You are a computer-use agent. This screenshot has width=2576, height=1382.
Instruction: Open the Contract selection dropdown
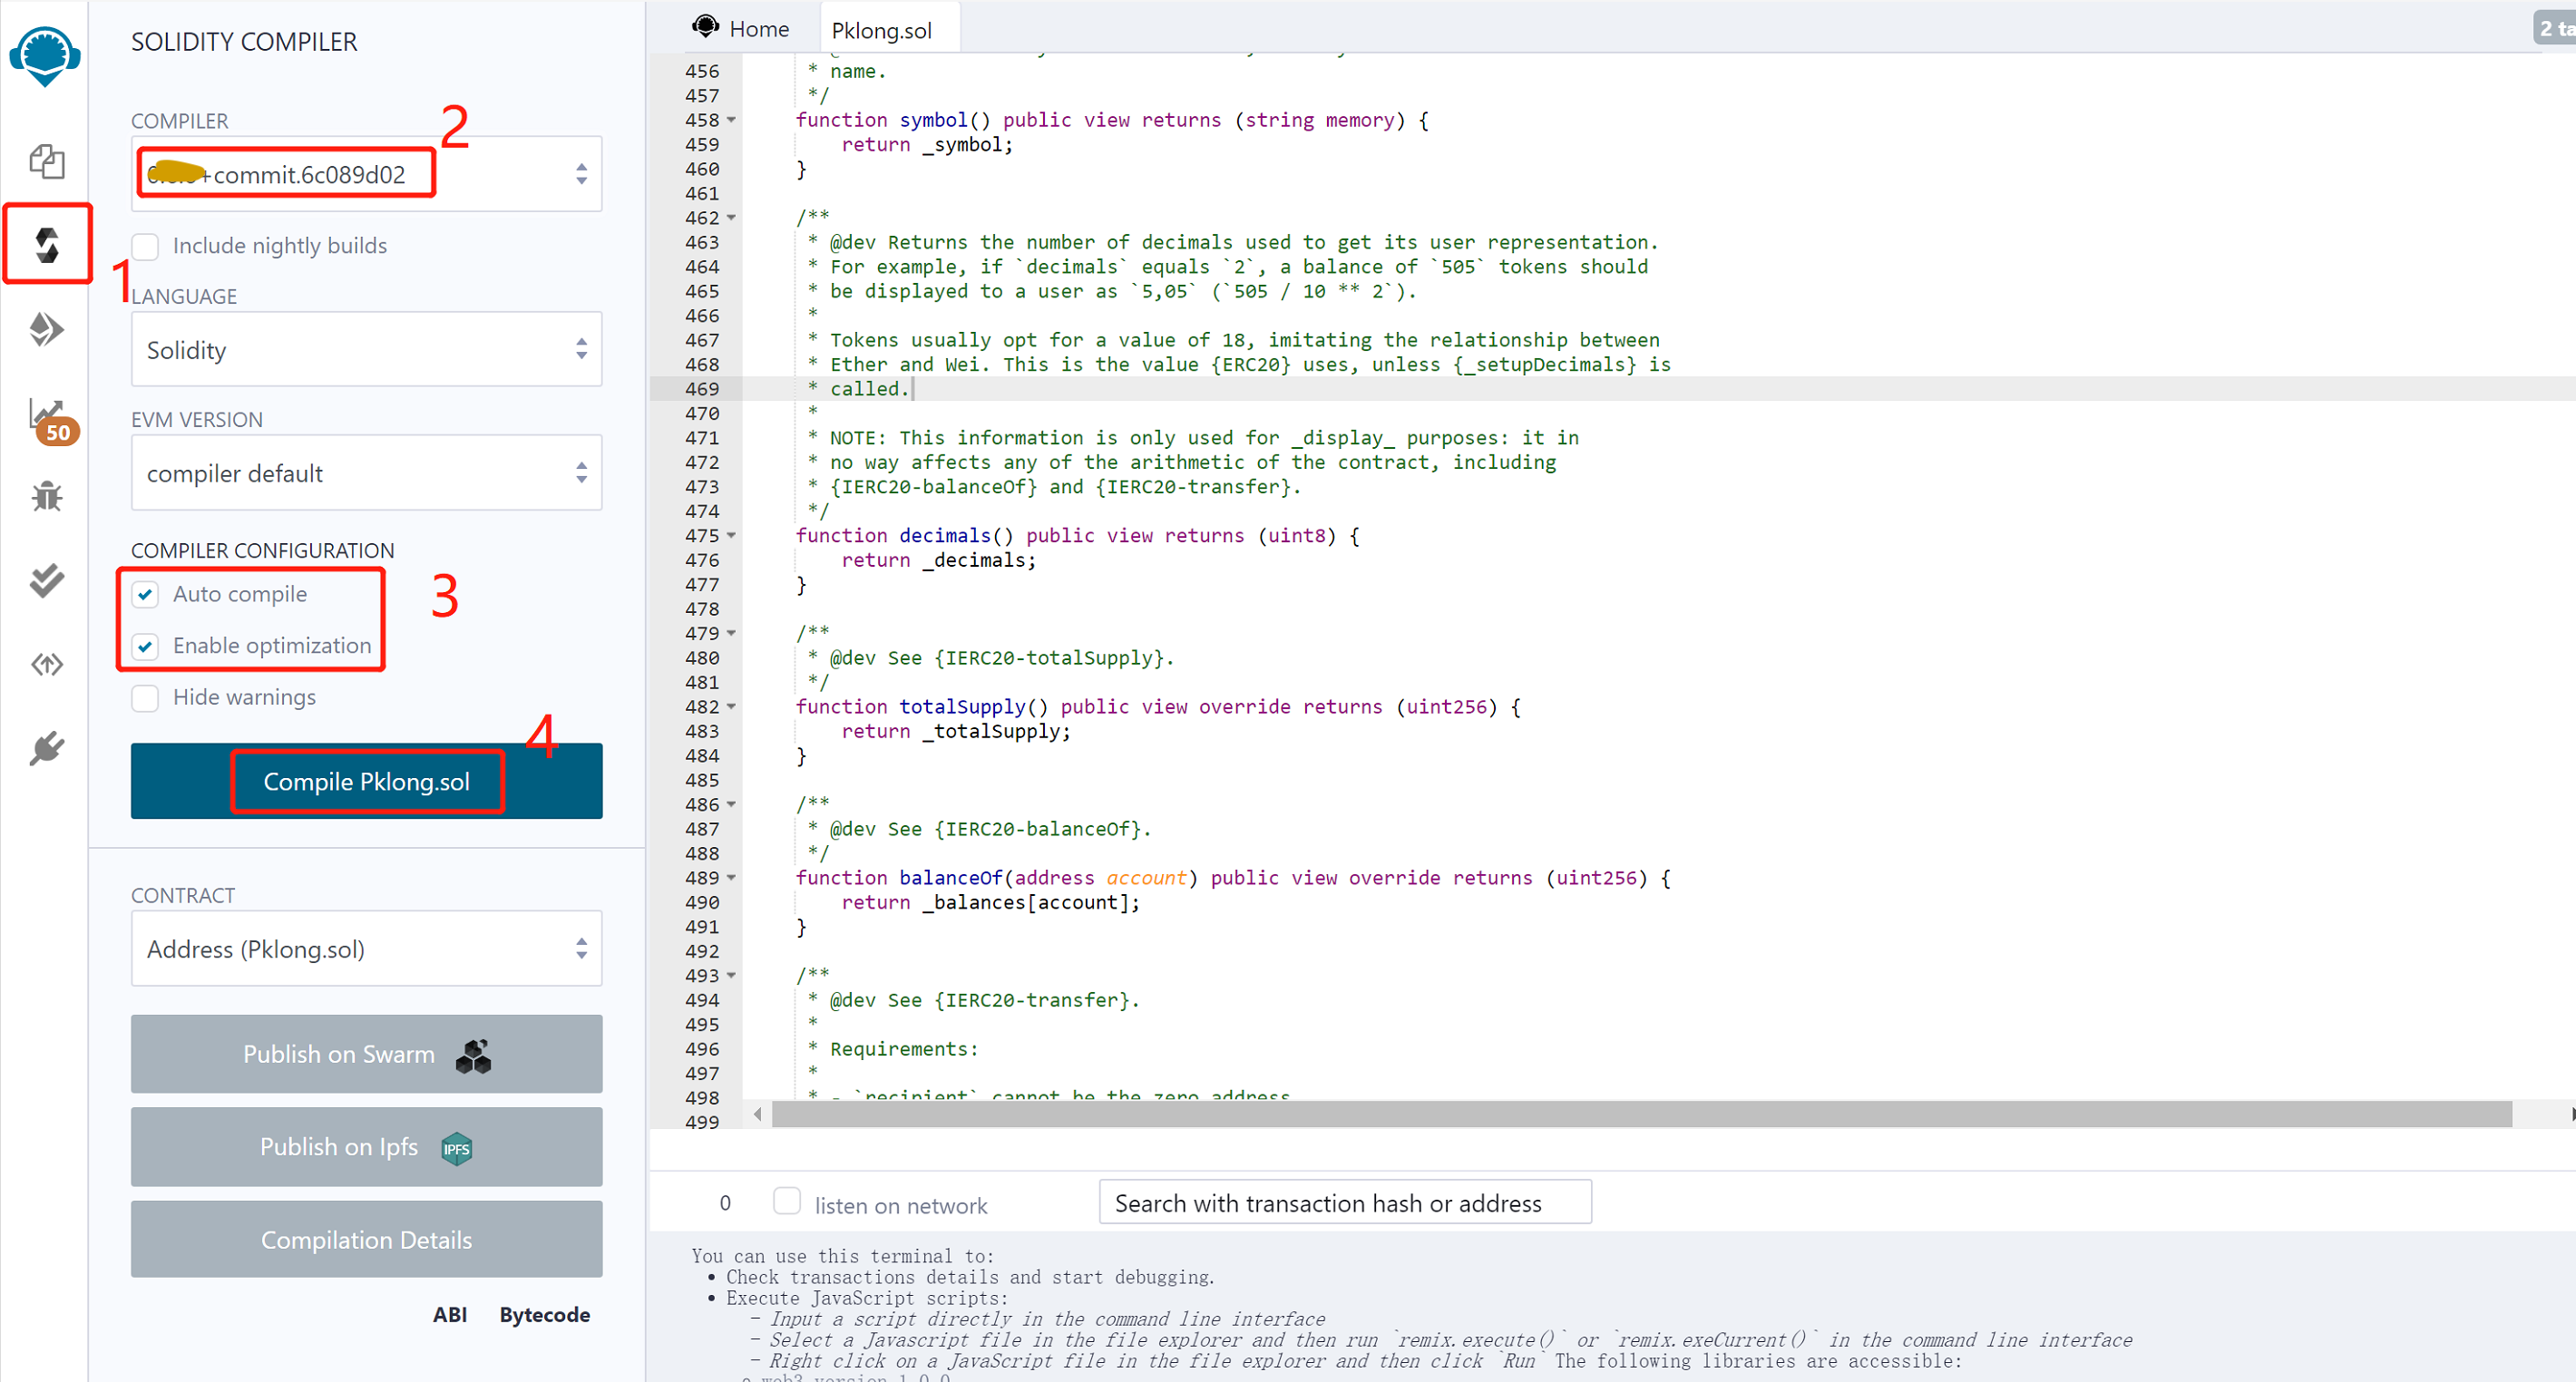366,949
